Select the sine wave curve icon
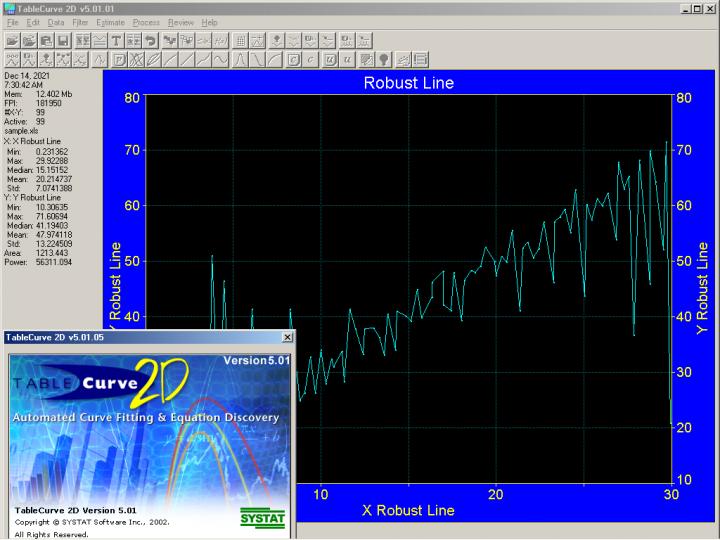 (219, 60)
